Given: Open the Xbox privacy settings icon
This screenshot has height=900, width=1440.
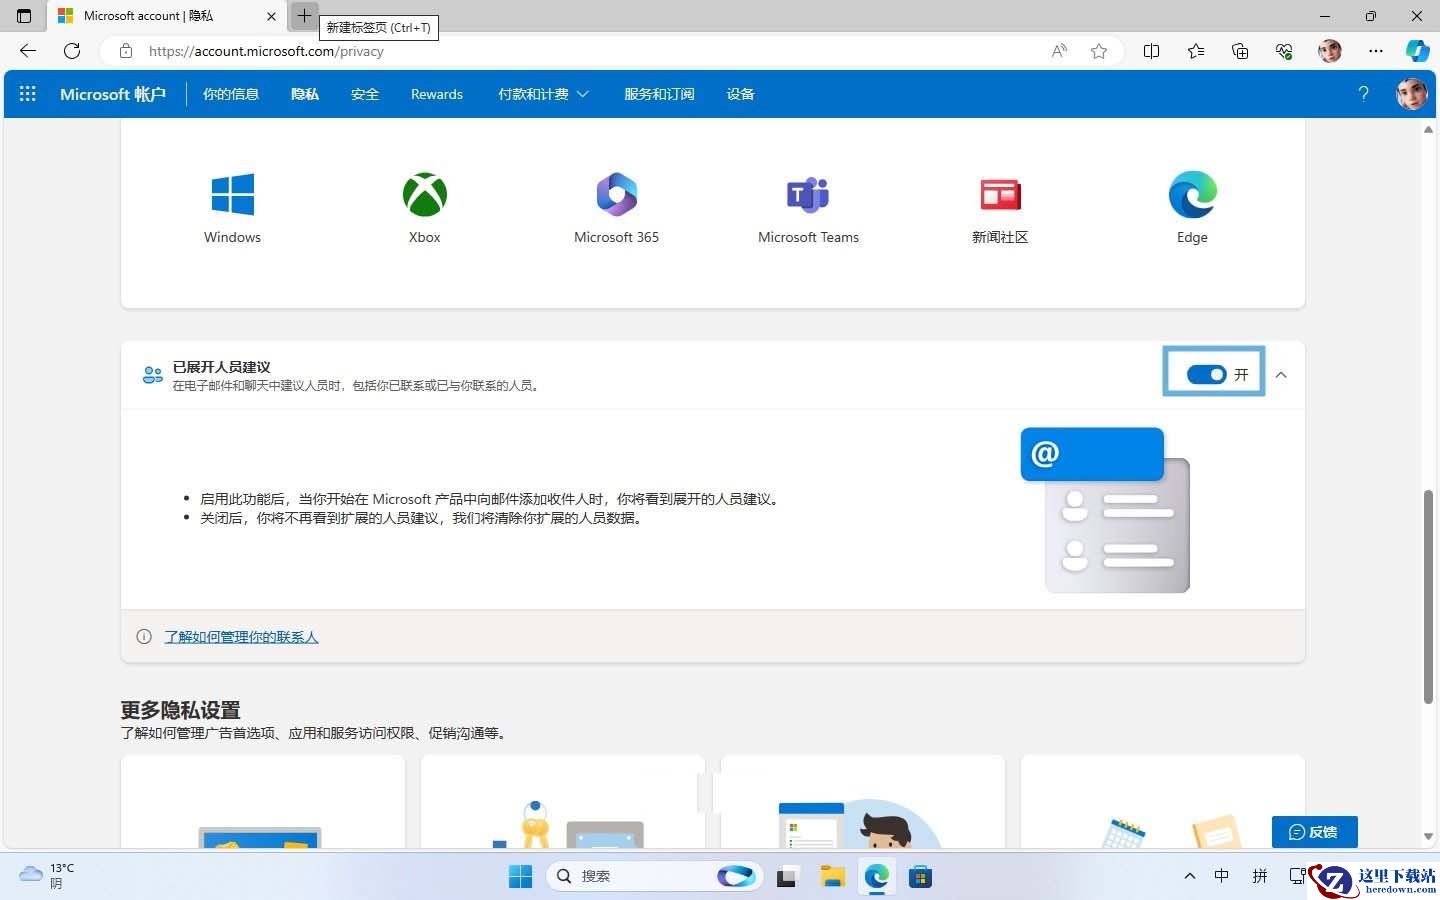Looking at the screenshot, I should coord(425,195).
